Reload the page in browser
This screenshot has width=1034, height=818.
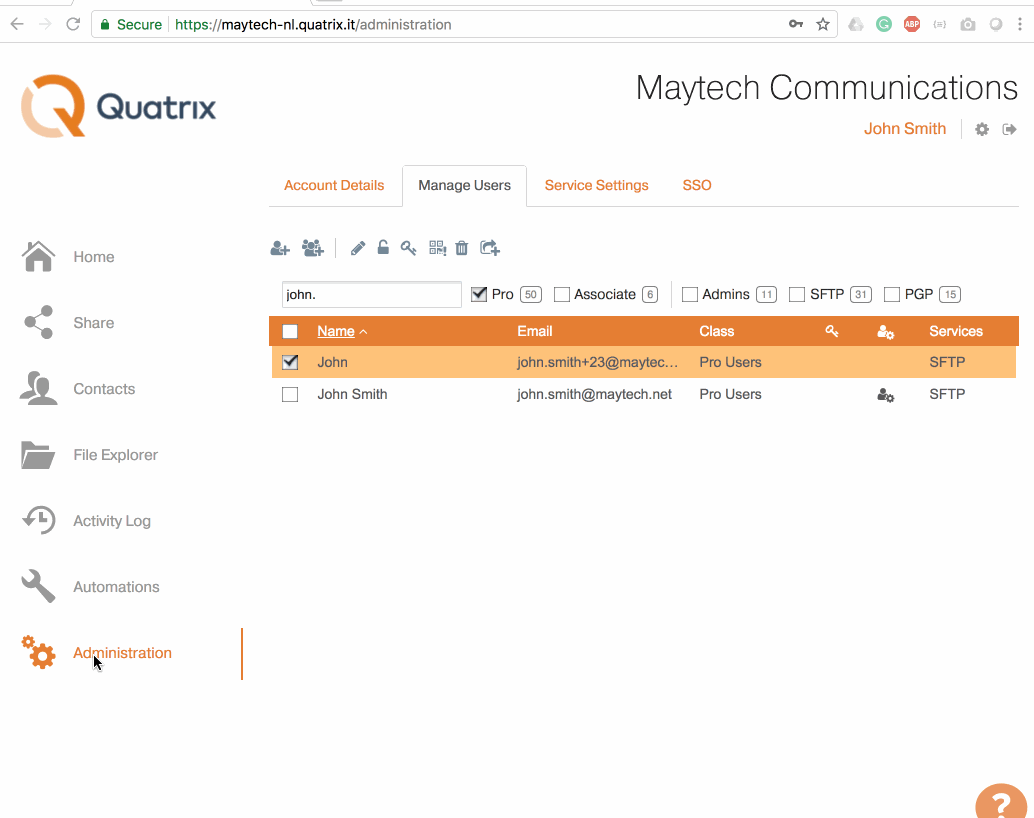[73, 24]
